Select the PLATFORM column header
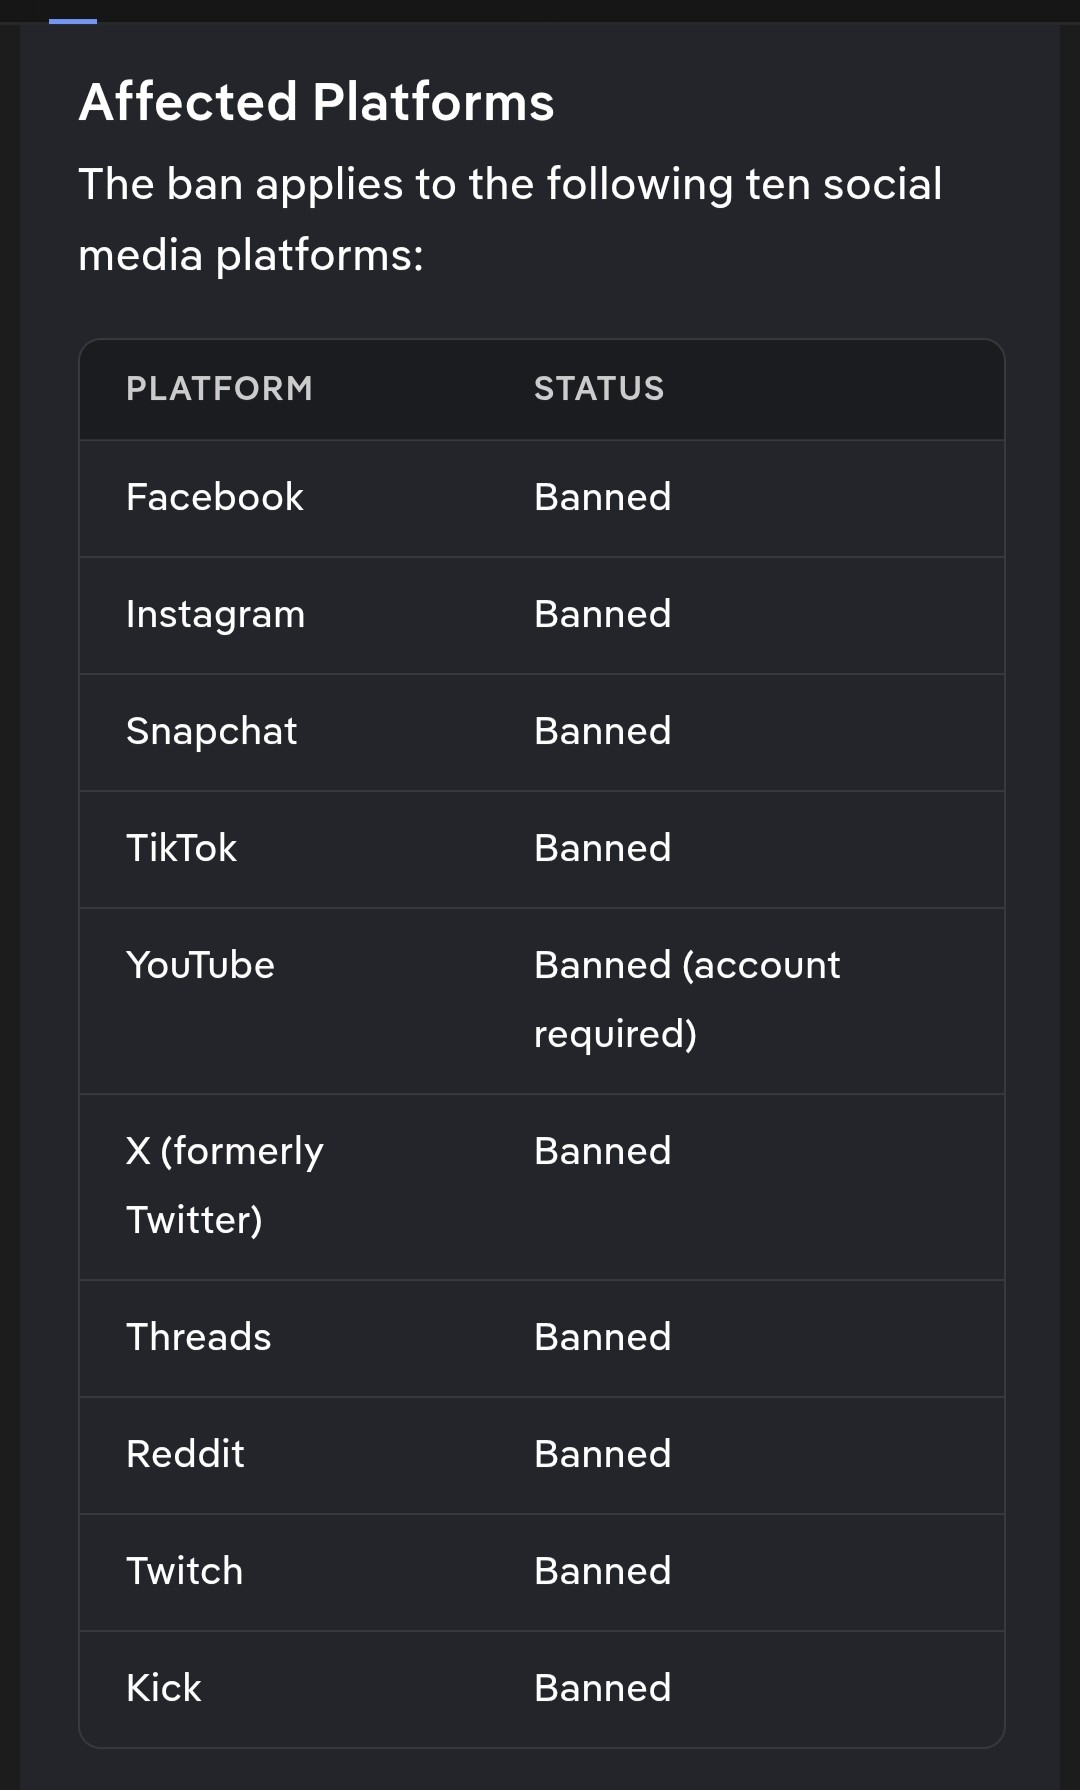The image size is (1080, 1790). pyautogui.click(x=219, y=389)
